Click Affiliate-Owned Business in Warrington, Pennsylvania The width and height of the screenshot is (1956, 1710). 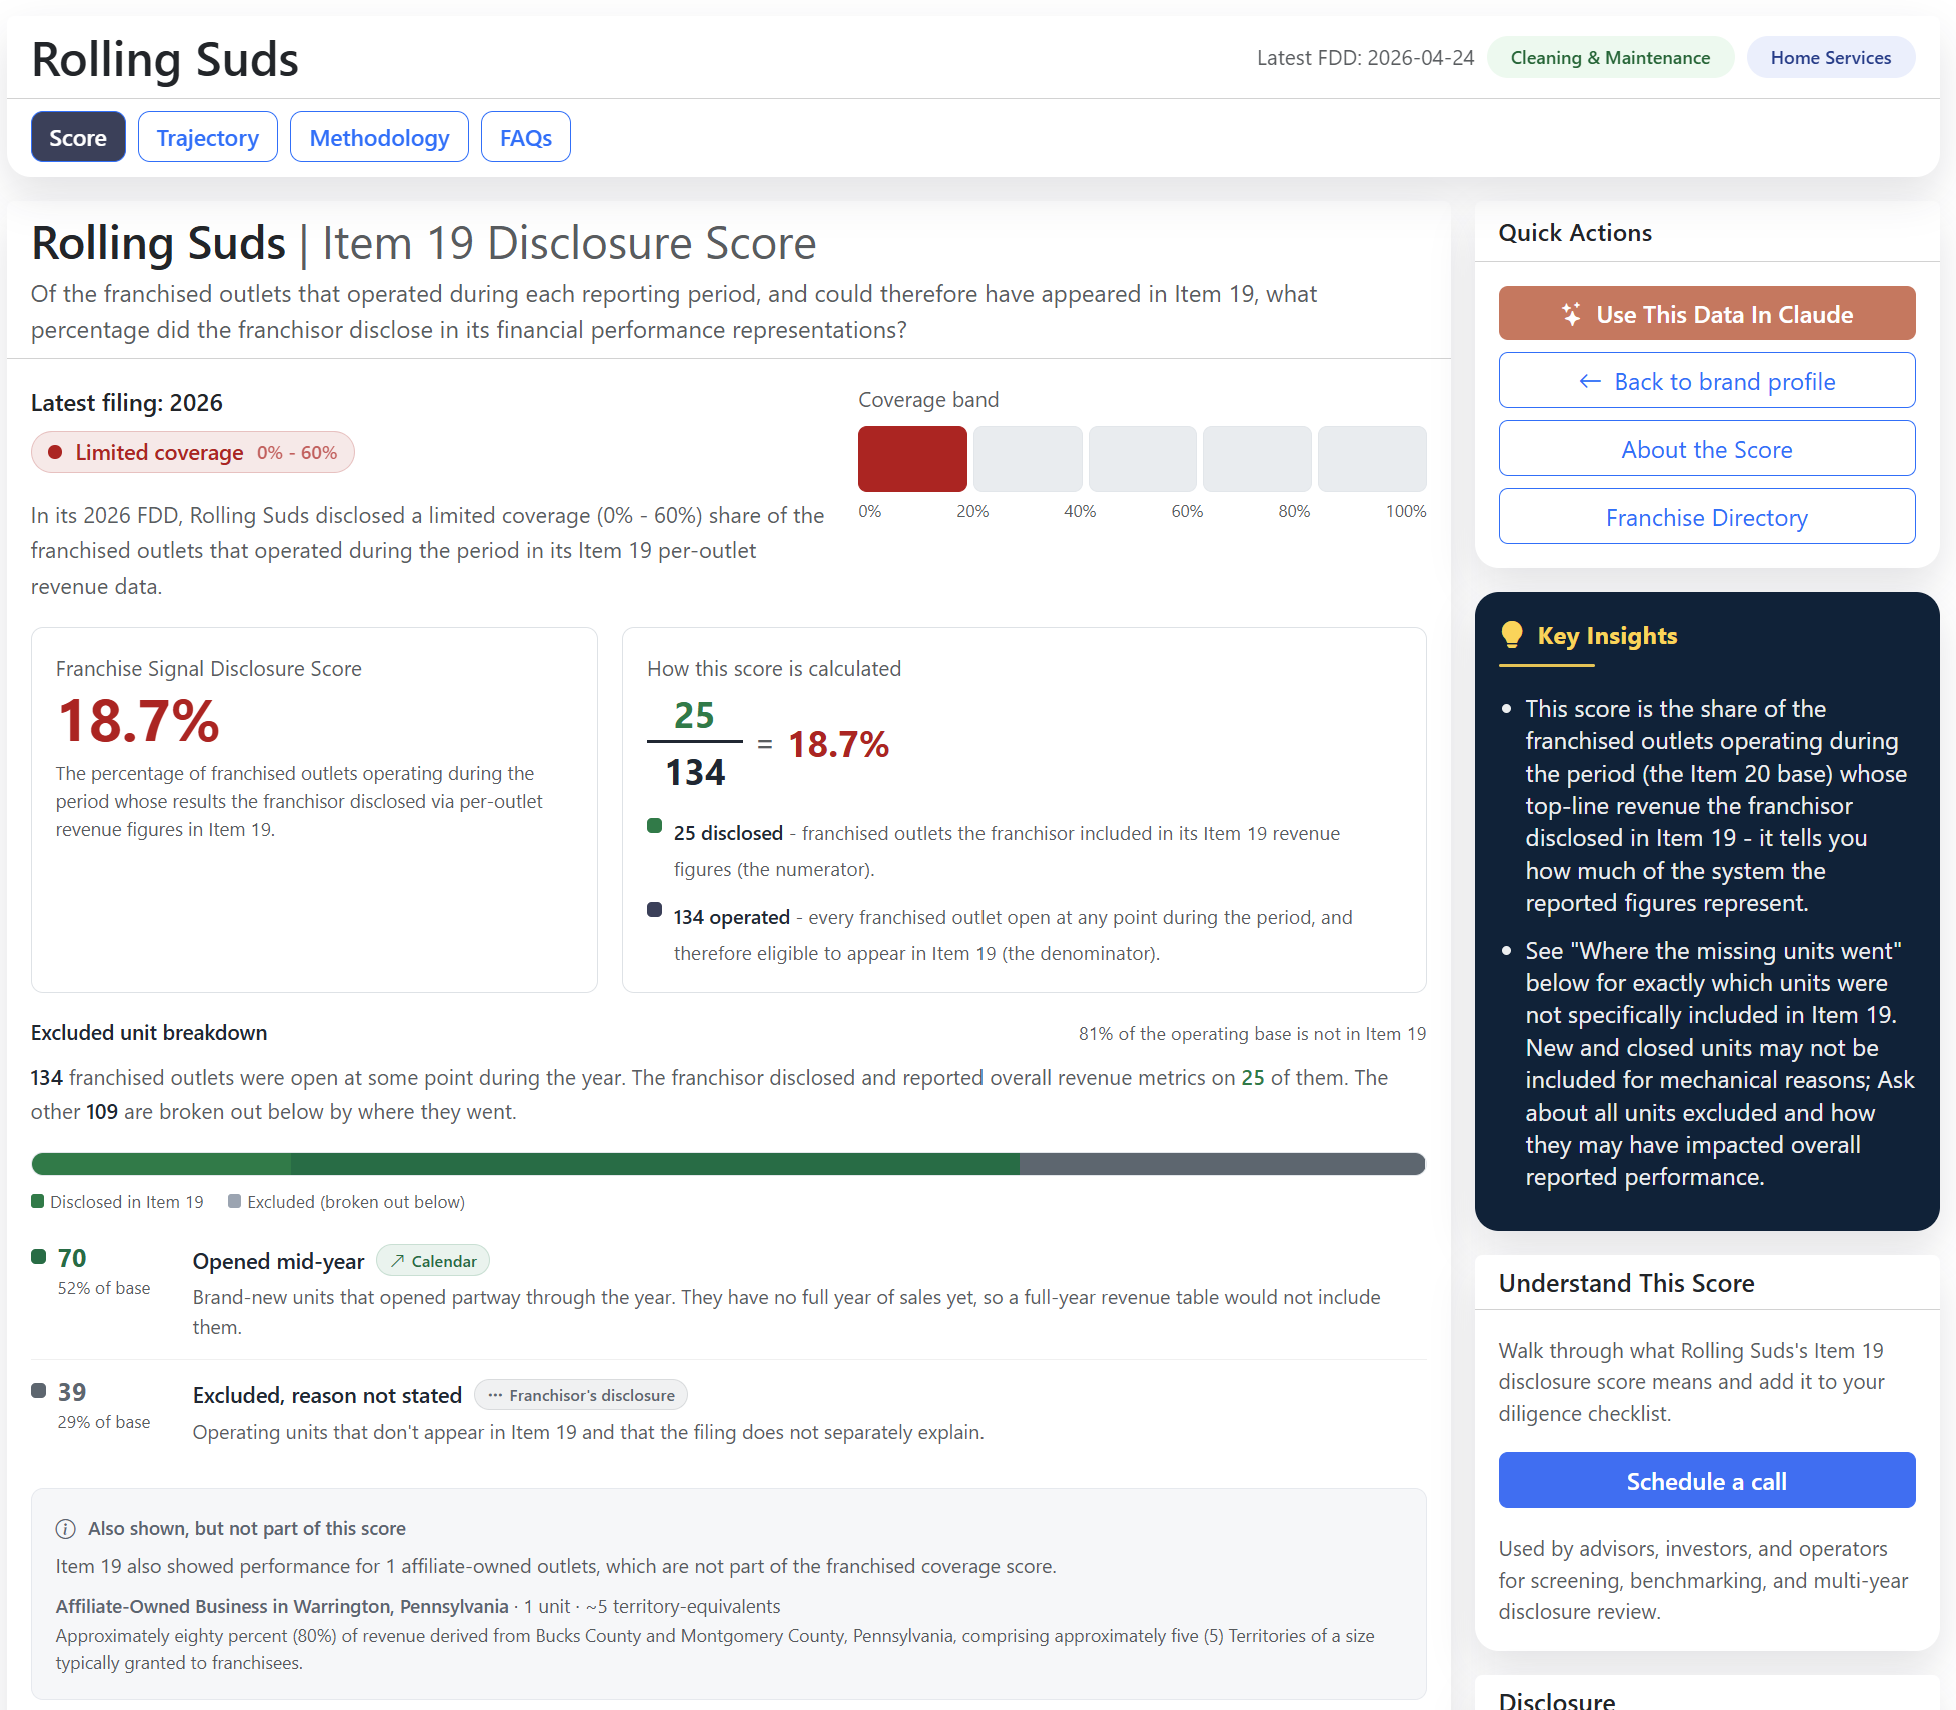pyautogui.click(x=282, y=1605)
